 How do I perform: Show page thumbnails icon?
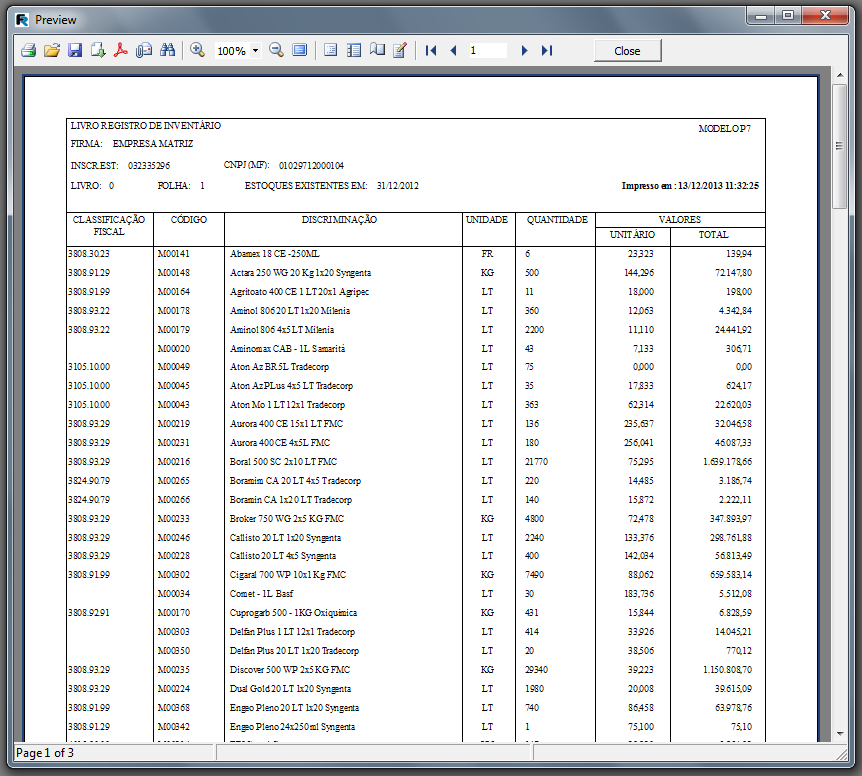point(354,51)
